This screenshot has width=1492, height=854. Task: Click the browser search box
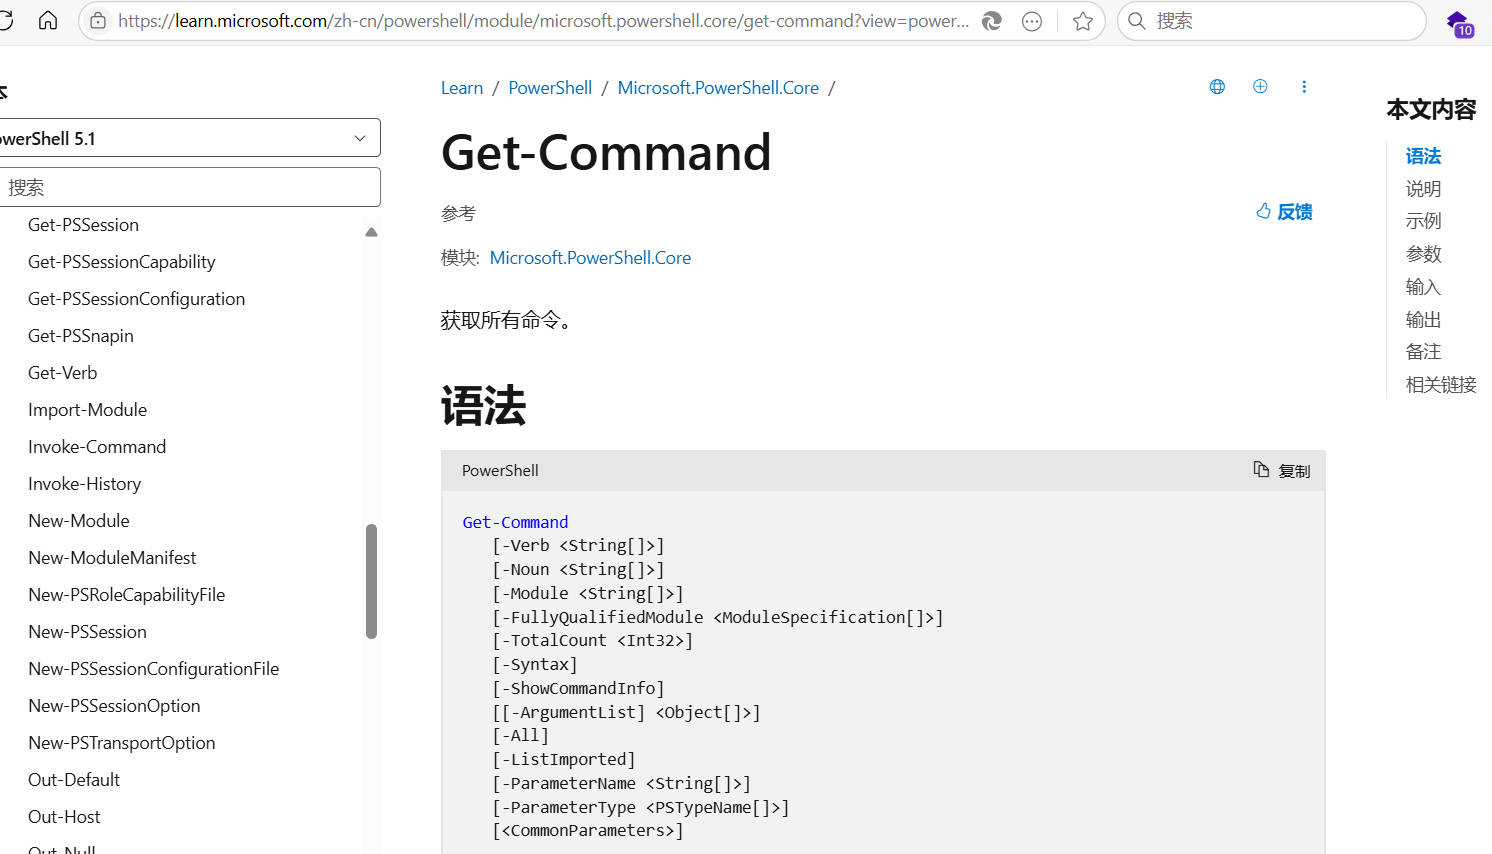pos(1271,21)
